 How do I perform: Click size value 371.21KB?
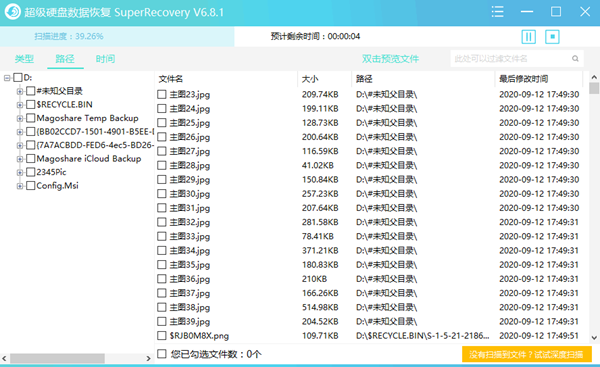(320, 251)
